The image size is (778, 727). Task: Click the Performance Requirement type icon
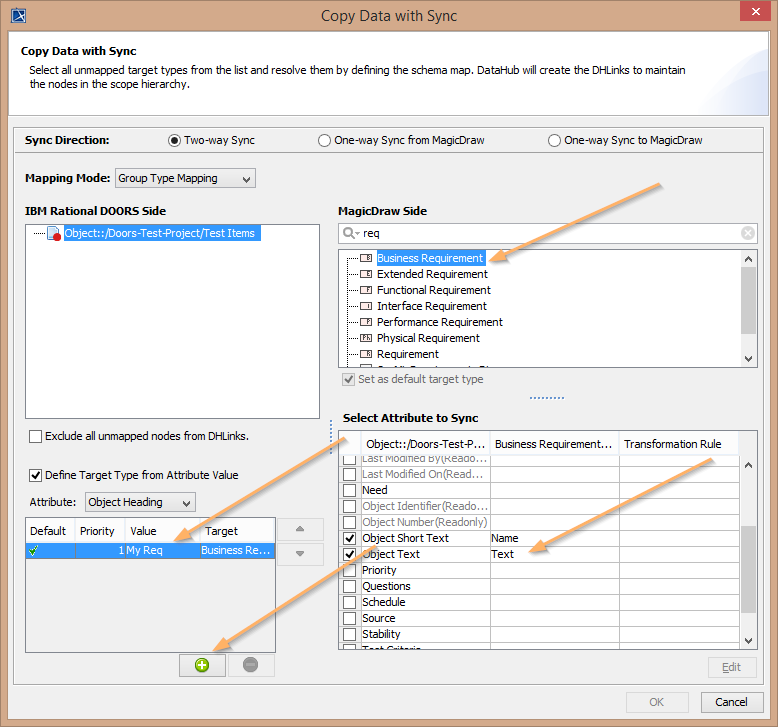[x=366, y=322]
